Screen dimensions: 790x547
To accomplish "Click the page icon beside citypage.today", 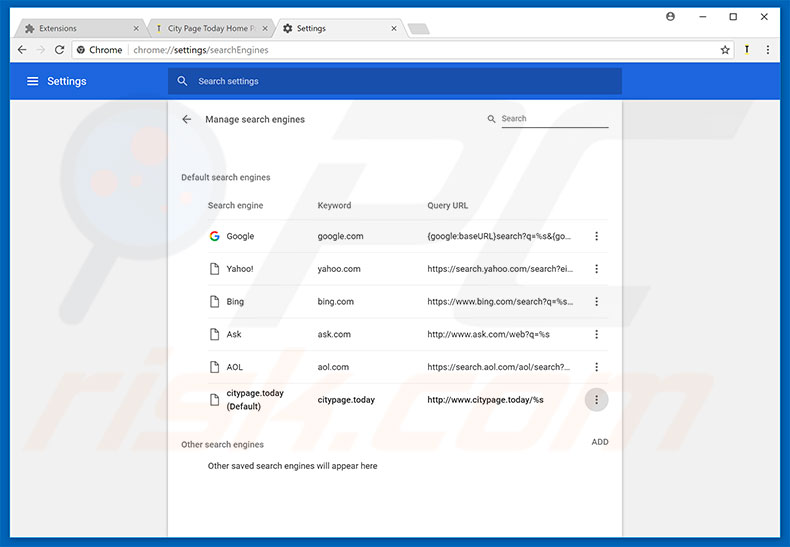I will [x=215, y=400].
